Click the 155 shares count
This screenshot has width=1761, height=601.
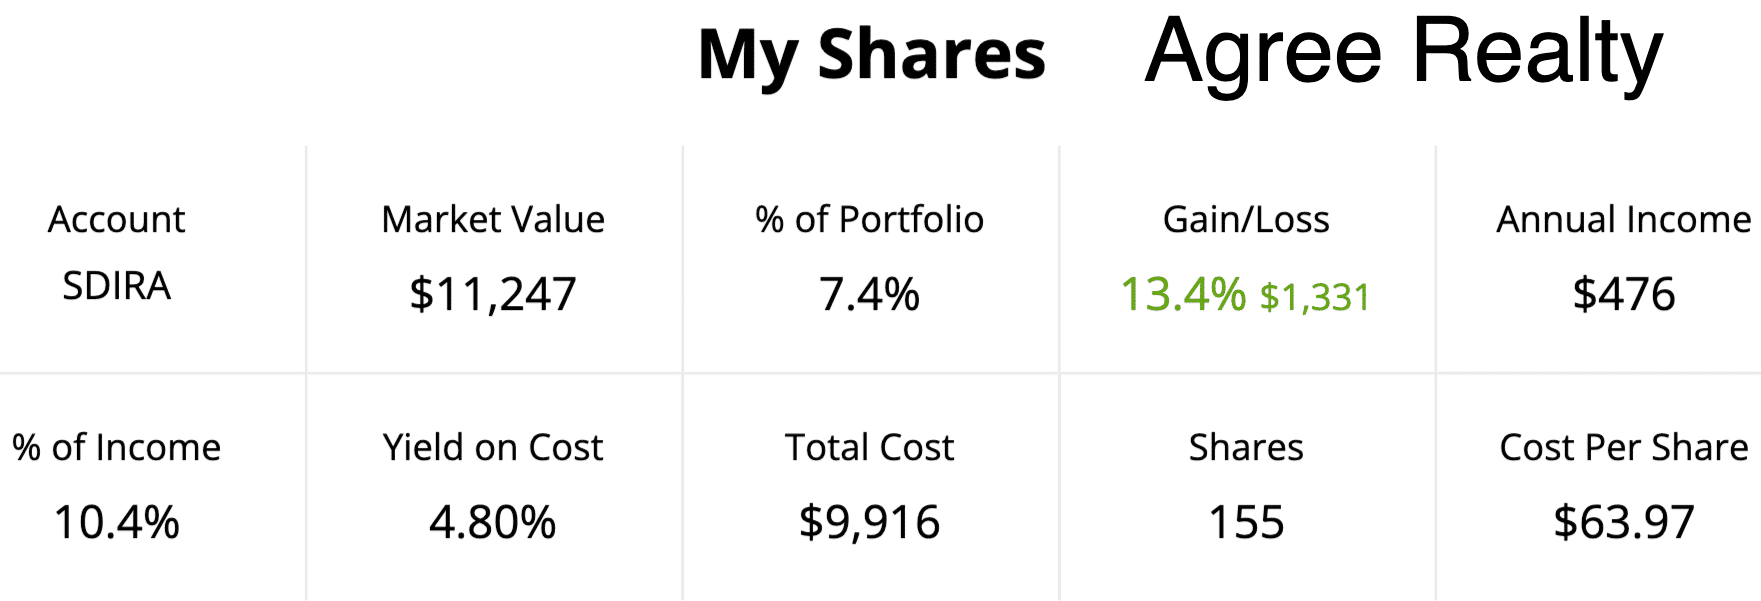(1246, 522)
